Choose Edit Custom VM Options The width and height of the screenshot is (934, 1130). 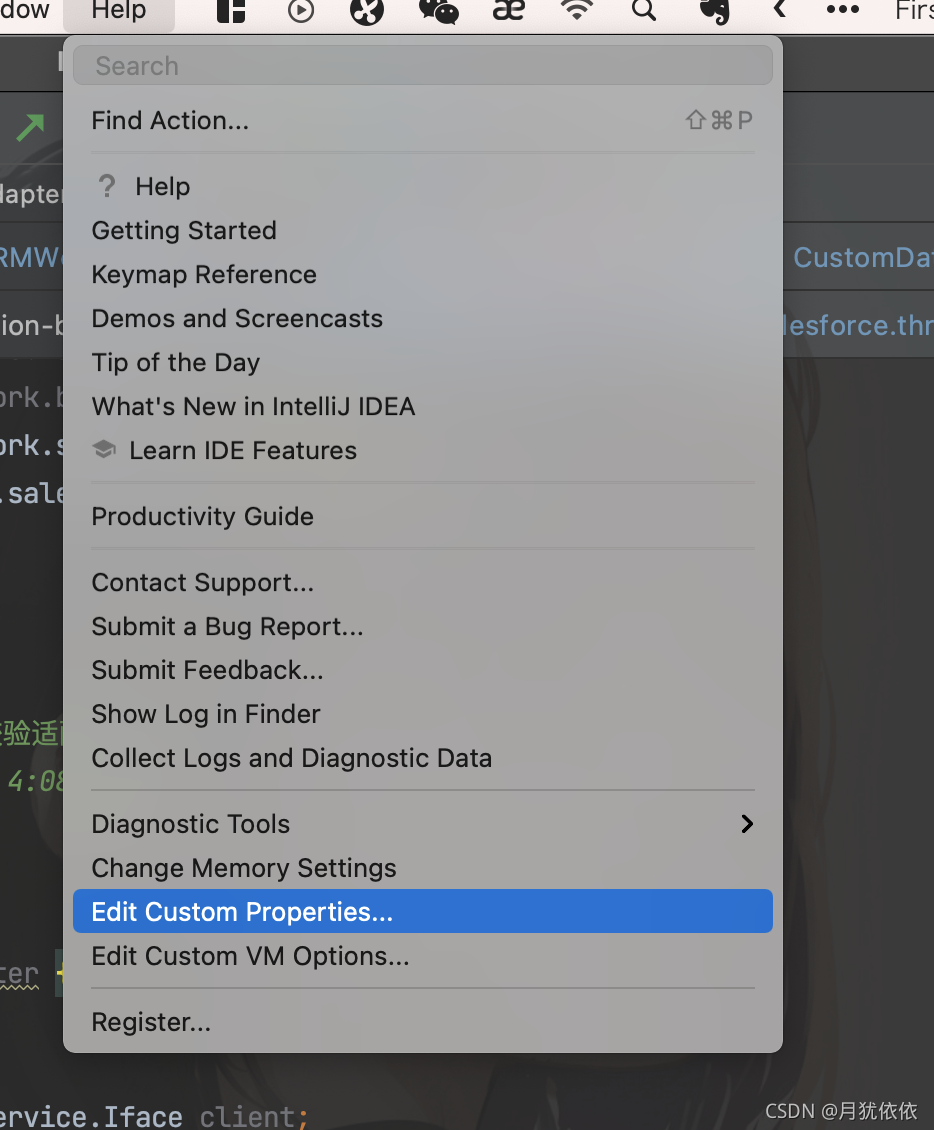point(250,956)
